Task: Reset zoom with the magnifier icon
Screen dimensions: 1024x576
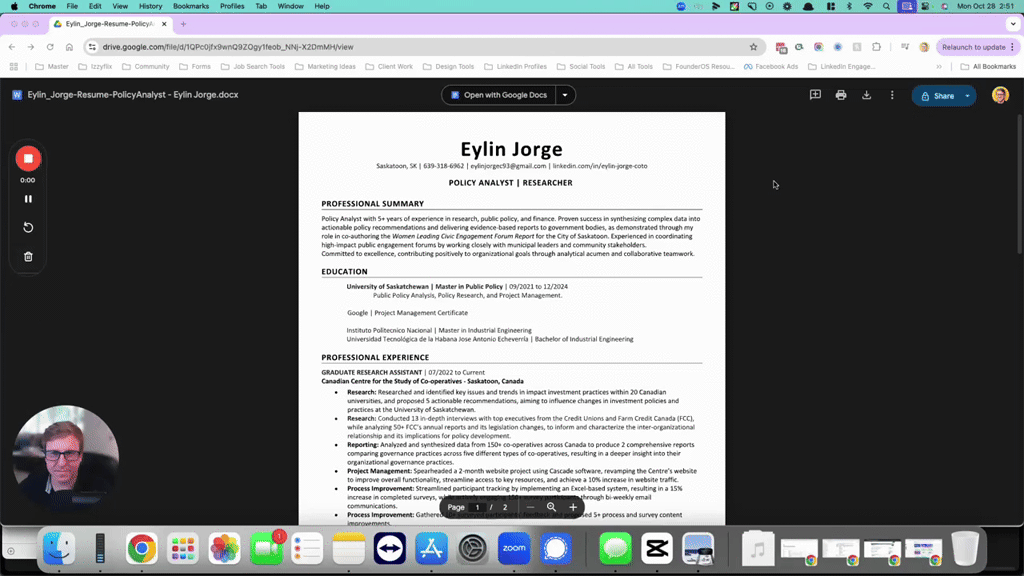Action: [551, 507]
